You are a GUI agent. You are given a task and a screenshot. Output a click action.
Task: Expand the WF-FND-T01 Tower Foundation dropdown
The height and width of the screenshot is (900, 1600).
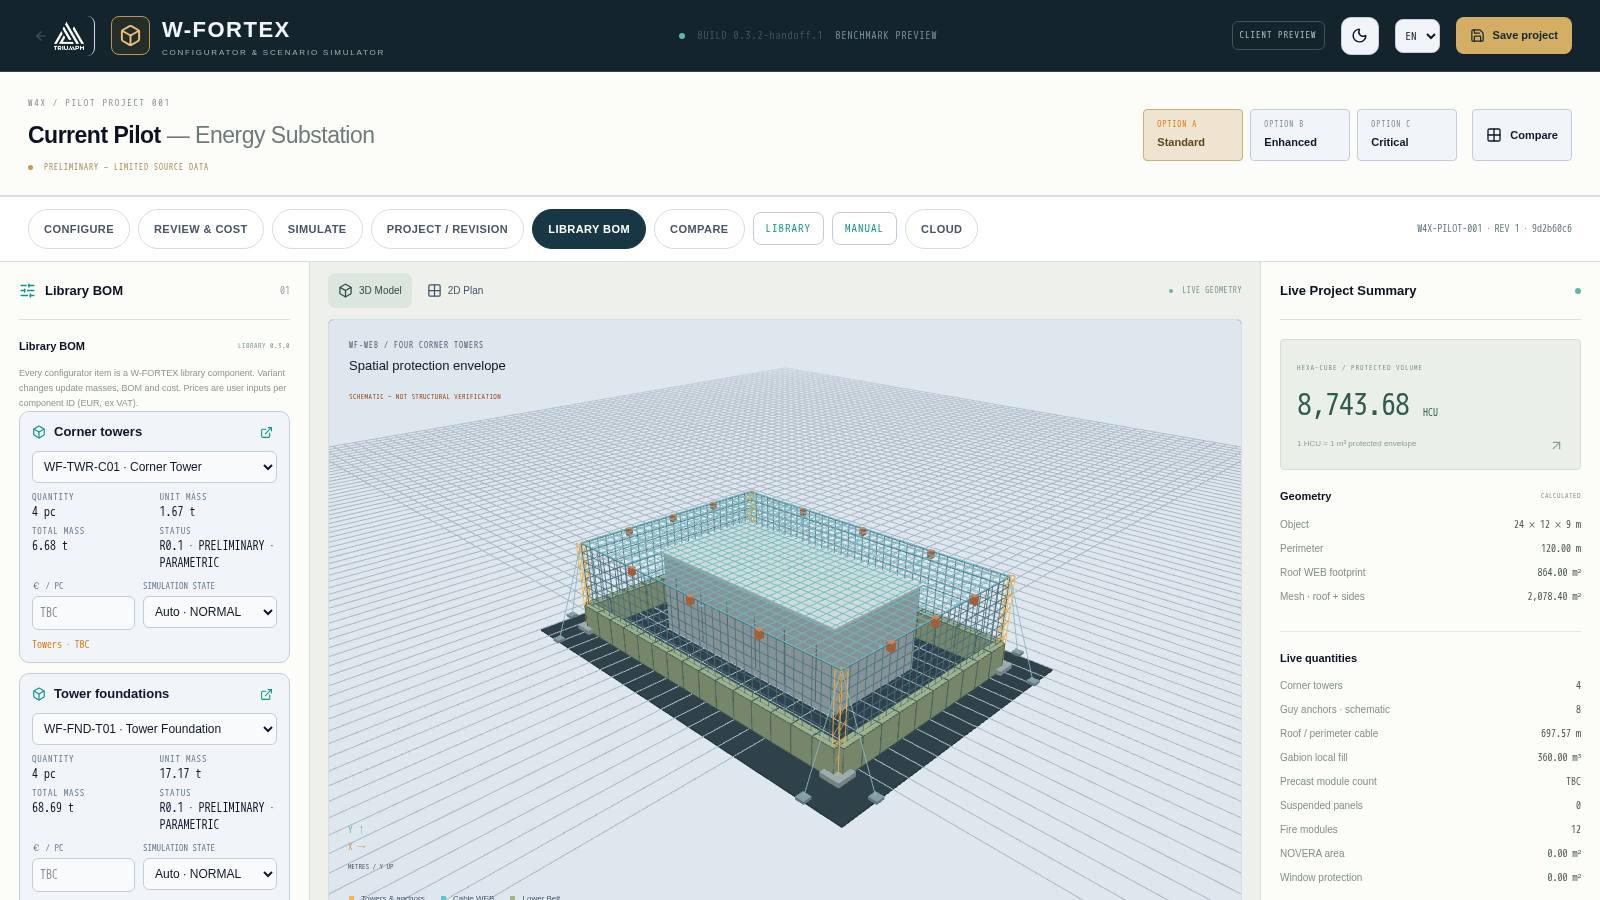coord(154,729)
